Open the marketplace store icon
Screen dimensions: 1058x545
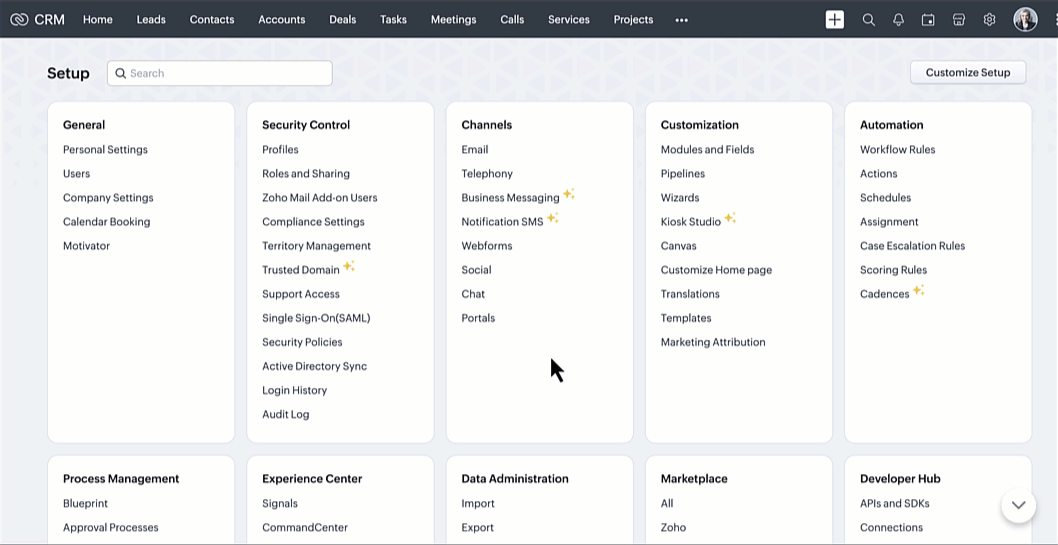959,19
